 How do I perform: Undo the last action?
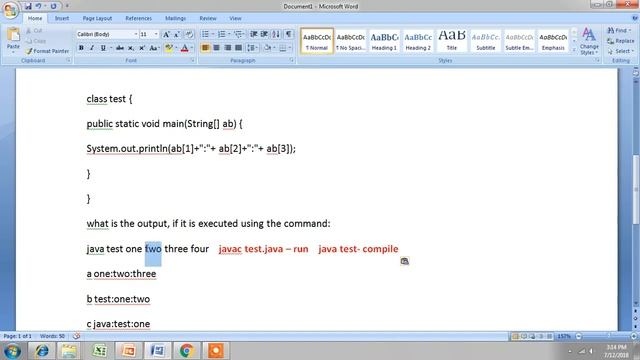[x=38, y=6]
